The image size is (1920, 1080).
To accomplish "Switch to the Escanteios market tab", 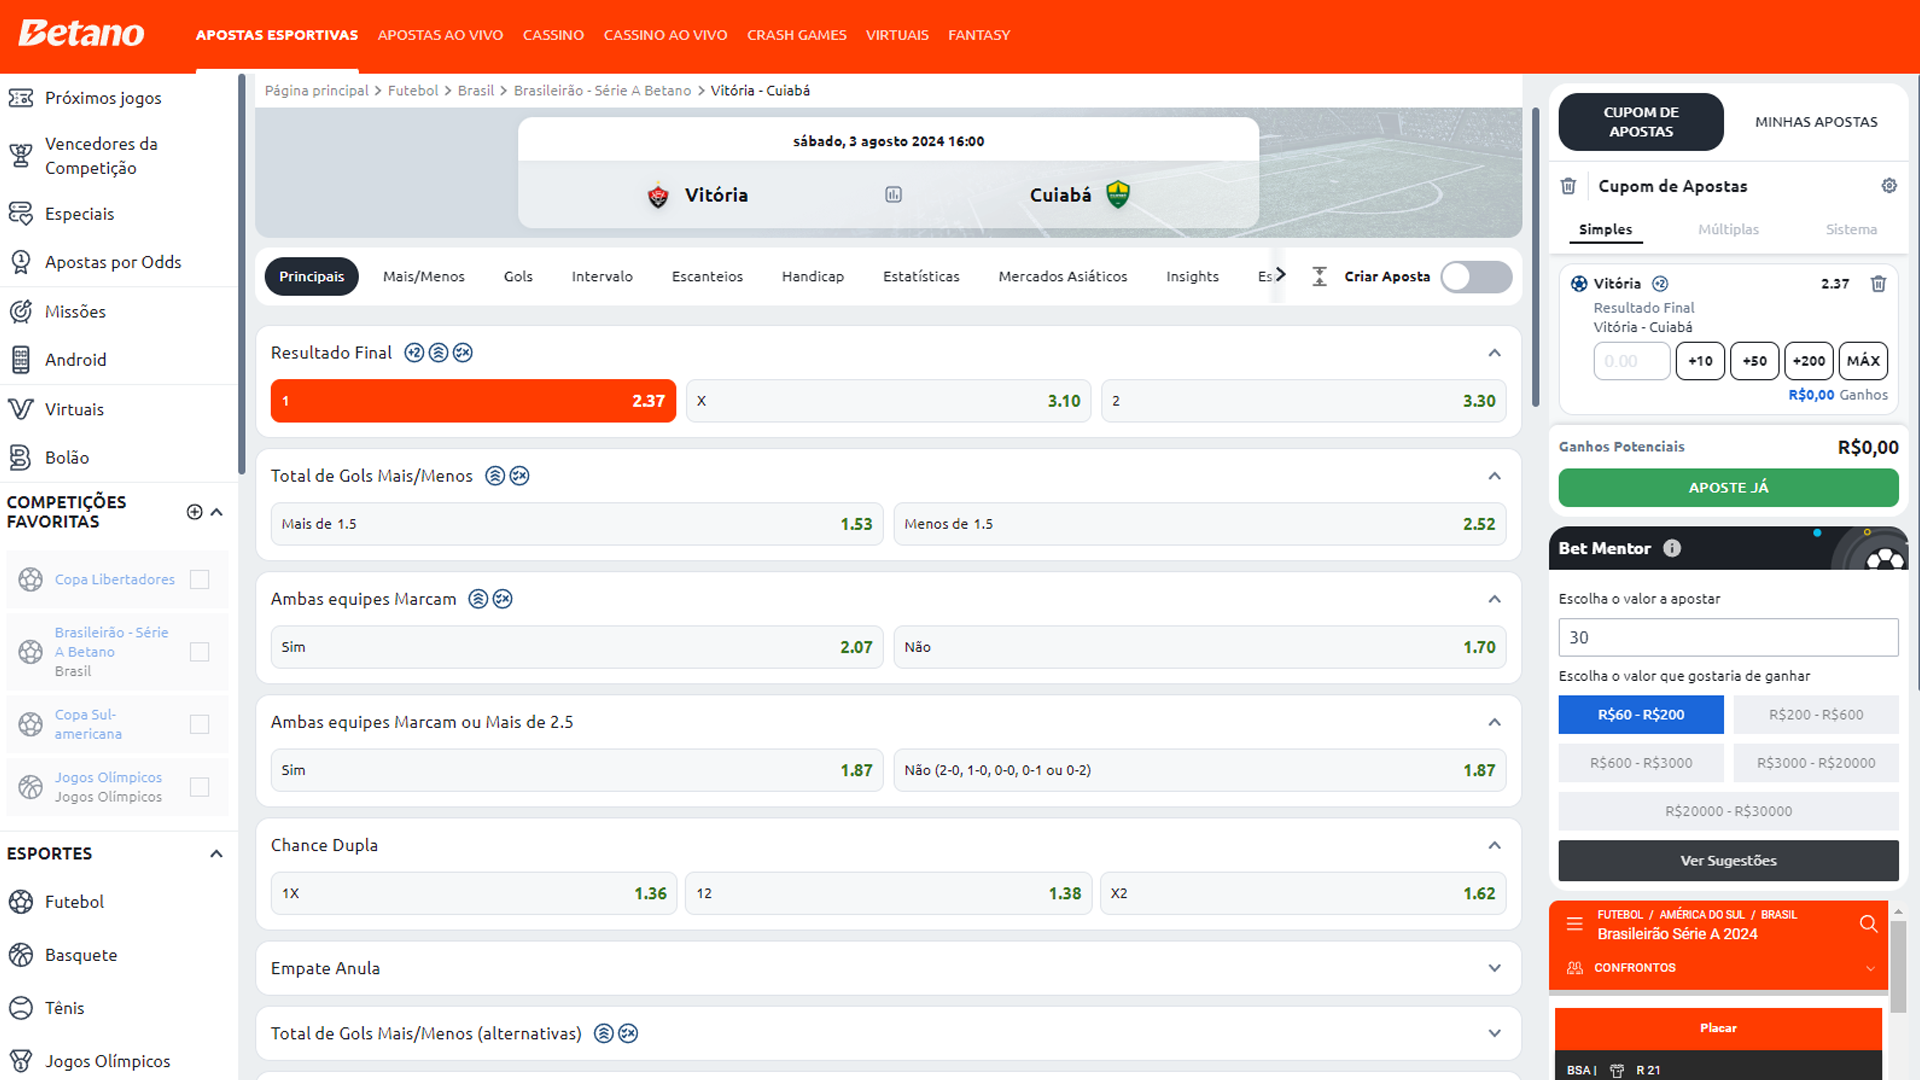I will click(707, 277).
